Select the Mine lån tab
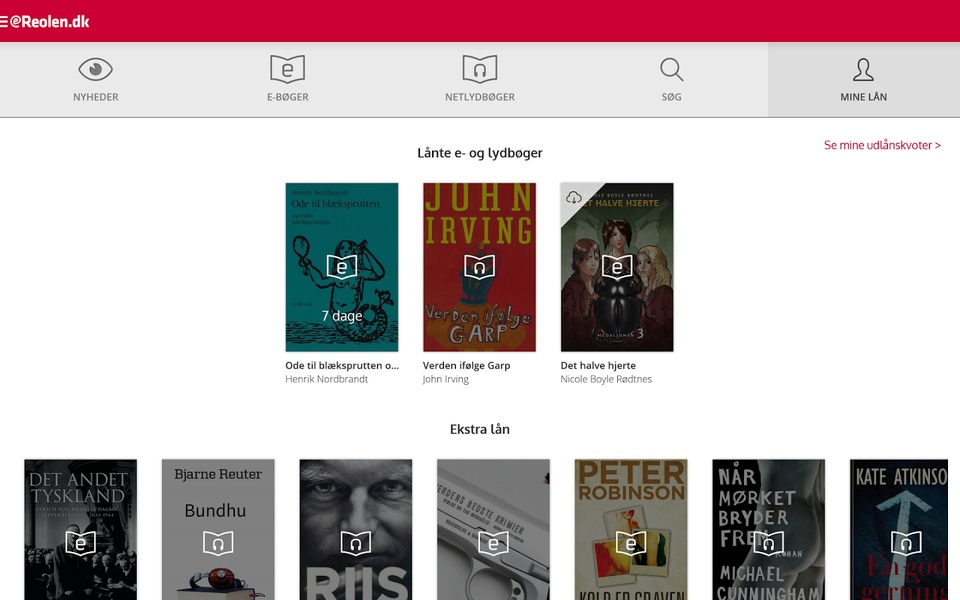The width and height of the screenshot is (960, 600). point(864,80)
